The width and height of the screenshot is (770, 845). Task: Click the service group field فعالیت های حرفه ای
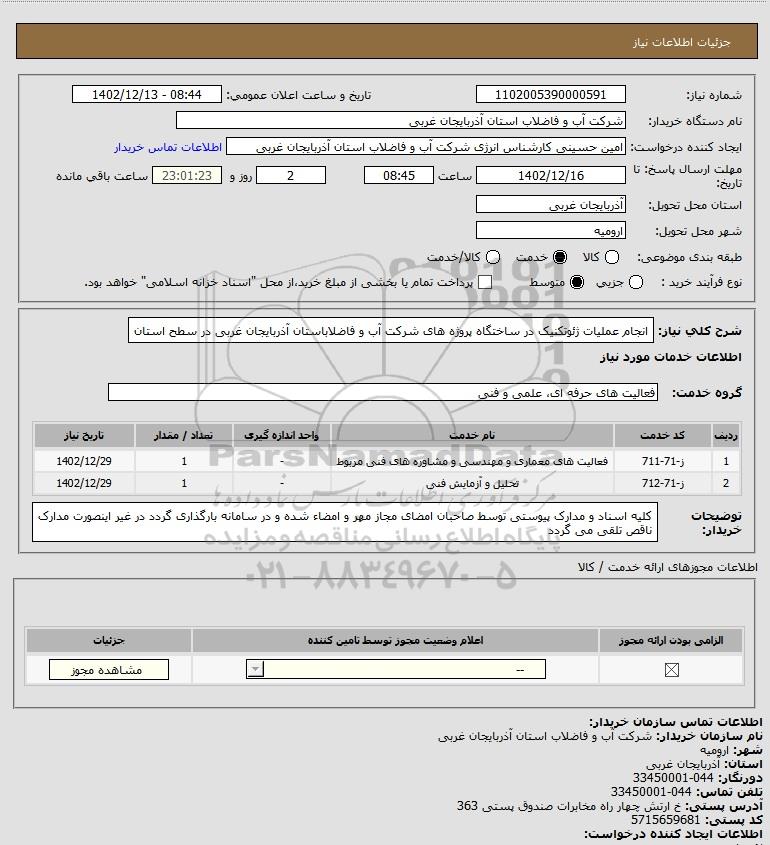(383, 393)
